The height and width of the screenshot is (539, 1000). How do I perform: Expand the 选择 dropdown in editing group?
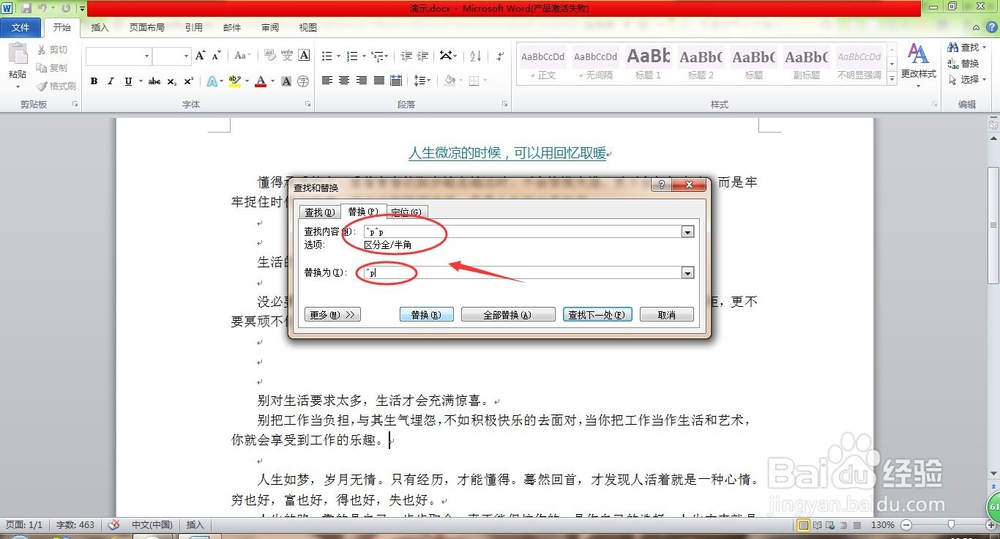pos(985,80)
